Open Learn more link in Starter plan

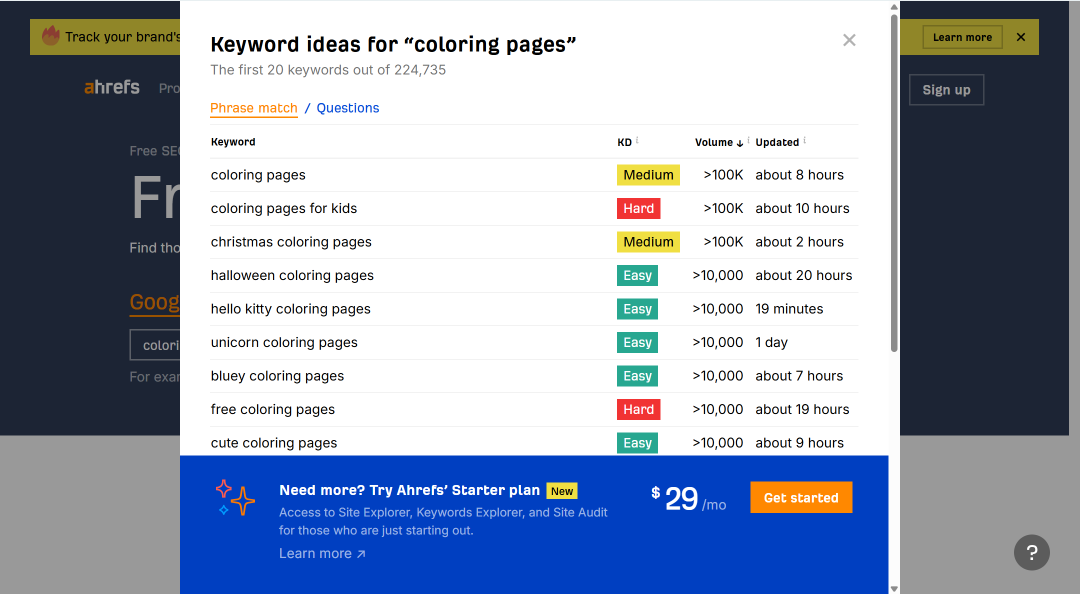tap(322, 553)
